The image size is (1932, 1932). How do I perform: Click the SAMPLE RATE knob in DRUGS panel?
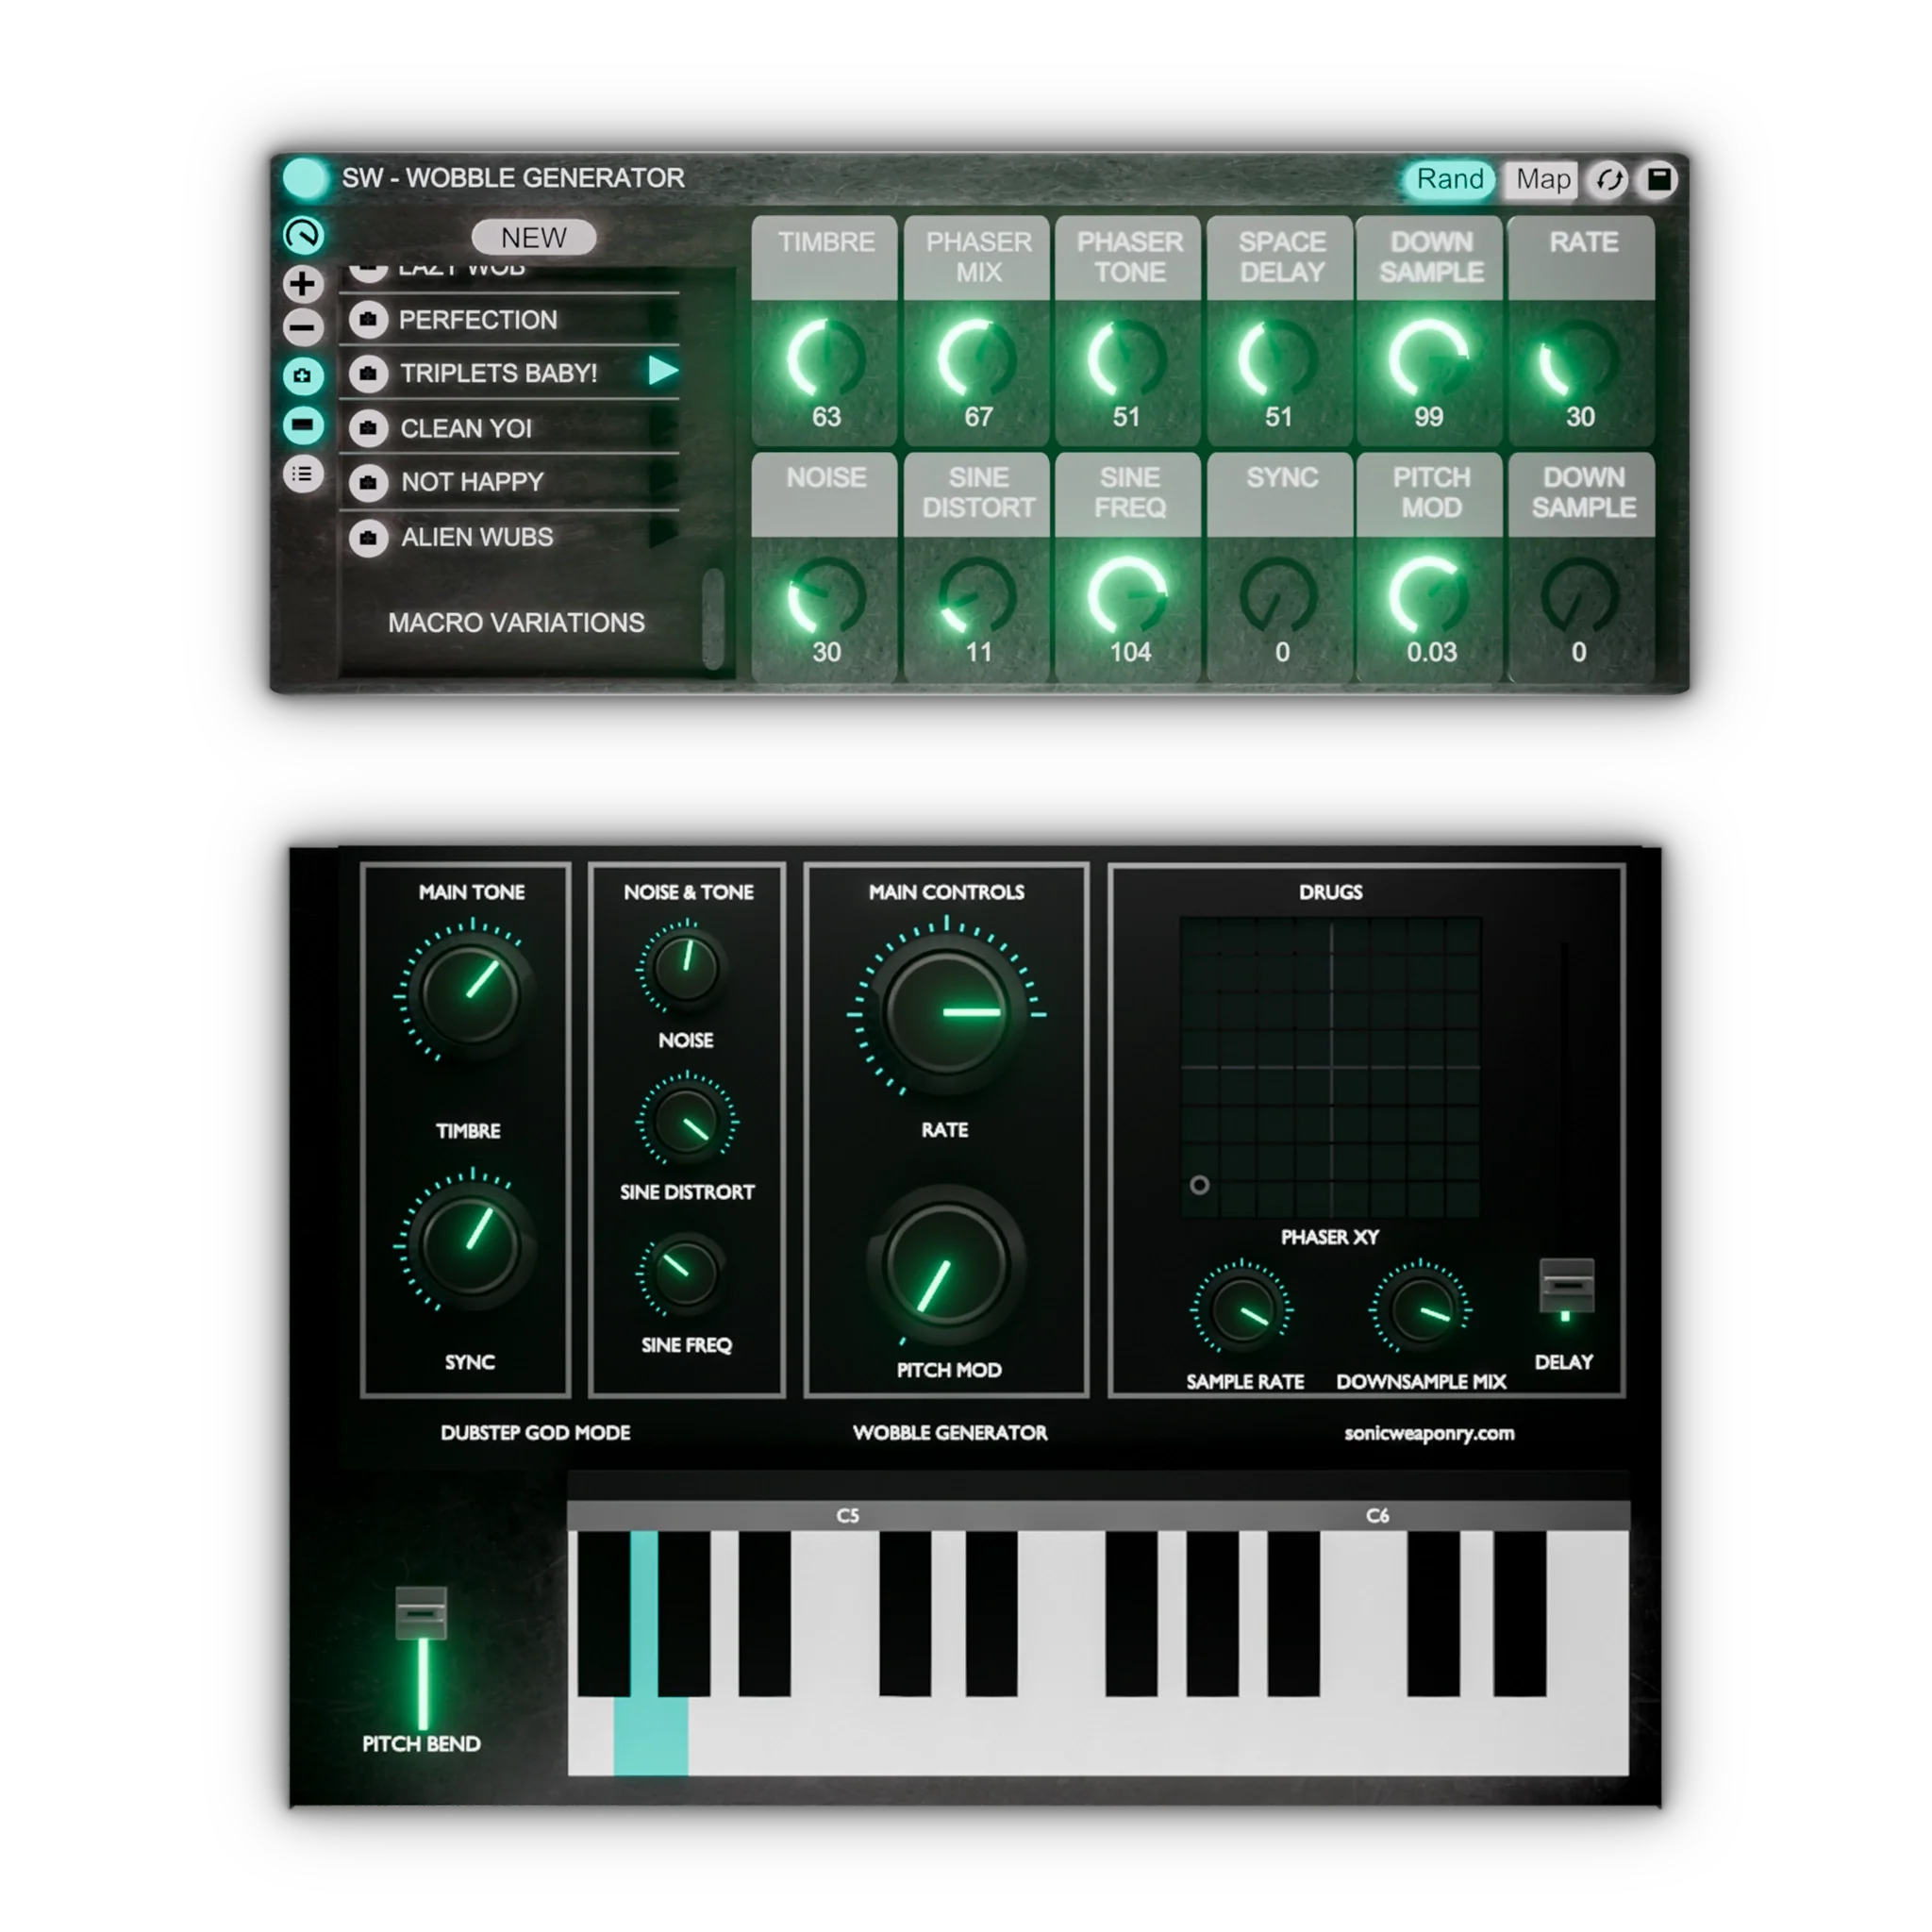click(1241, 1310)
